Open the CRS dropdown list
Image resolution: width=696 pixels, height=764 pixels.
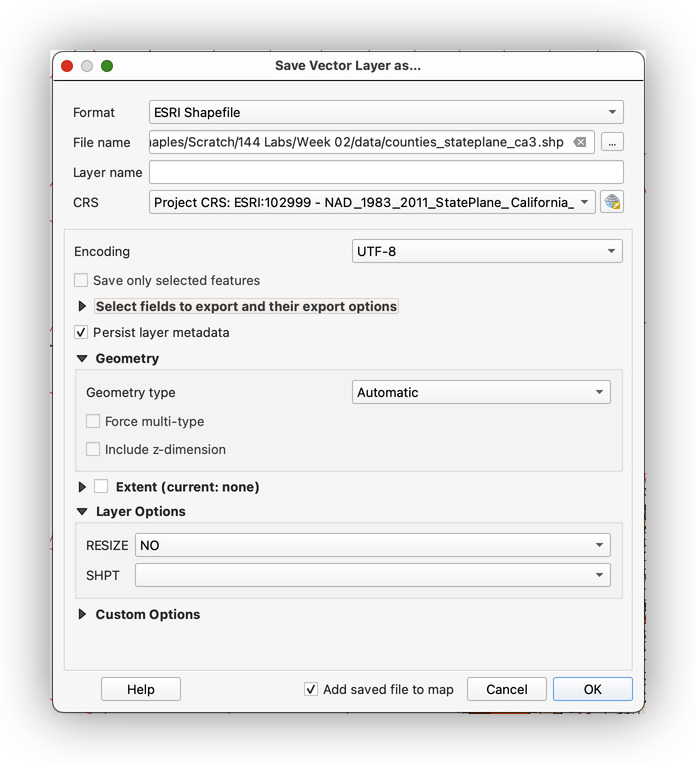[x=372, y=202]
